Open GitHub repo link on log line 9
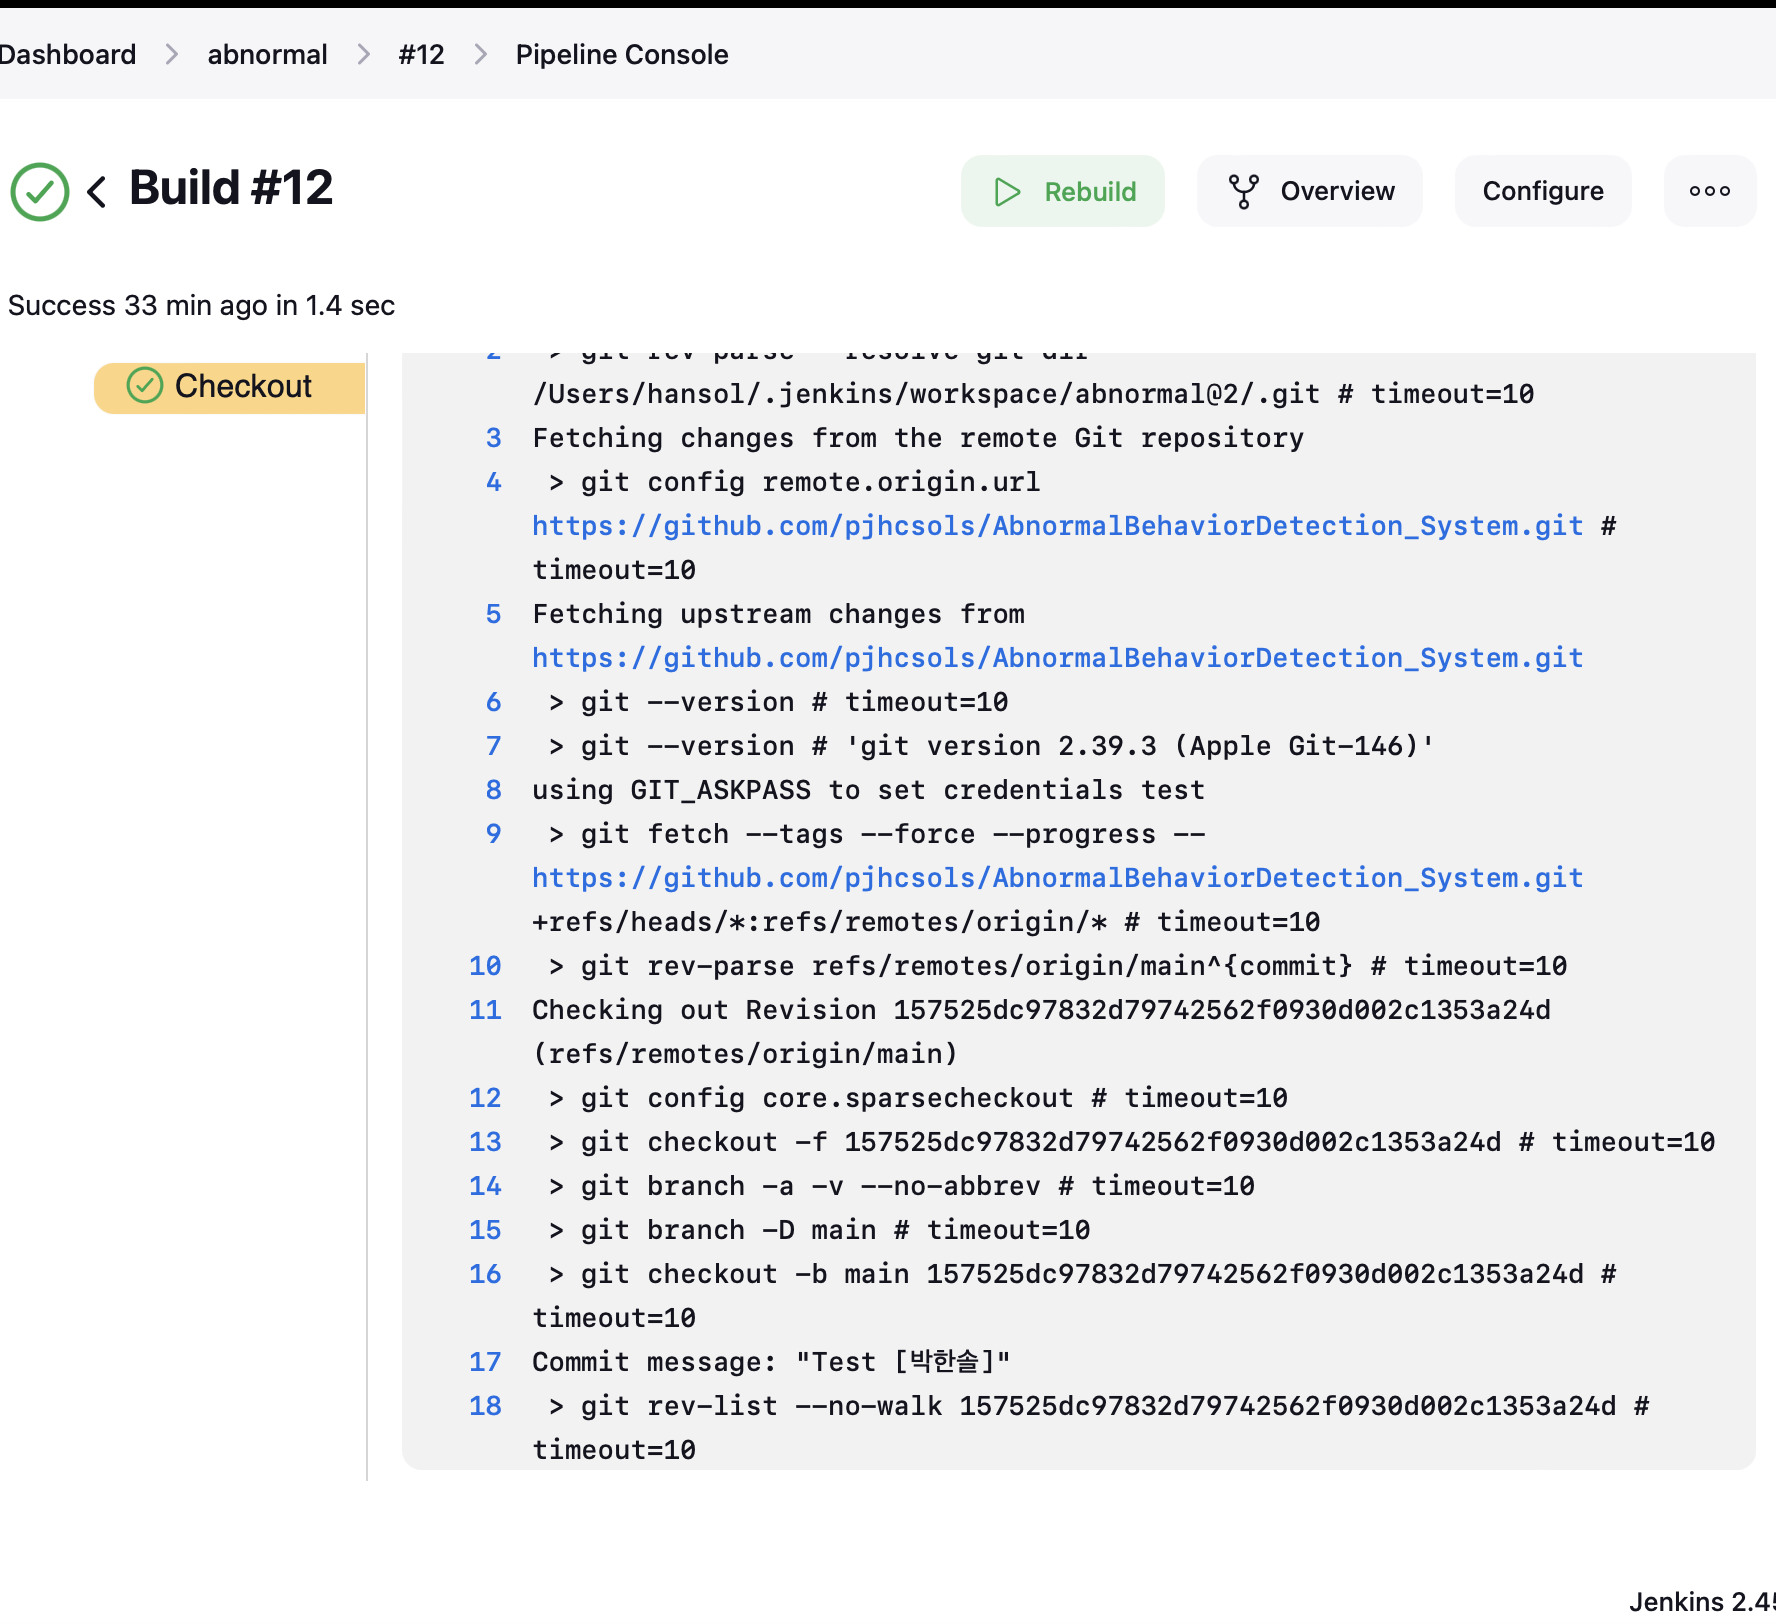Image resolution: width=1776 pixels, height=1624 pixels. point(1058,878)
